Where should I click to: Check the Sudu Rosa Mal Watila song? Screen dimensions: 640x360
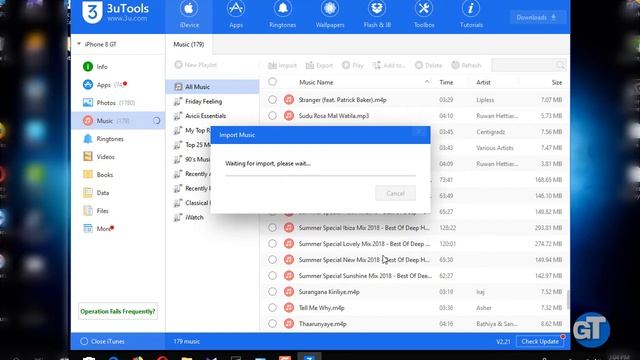pyautogui.click(x=272, y=116)
